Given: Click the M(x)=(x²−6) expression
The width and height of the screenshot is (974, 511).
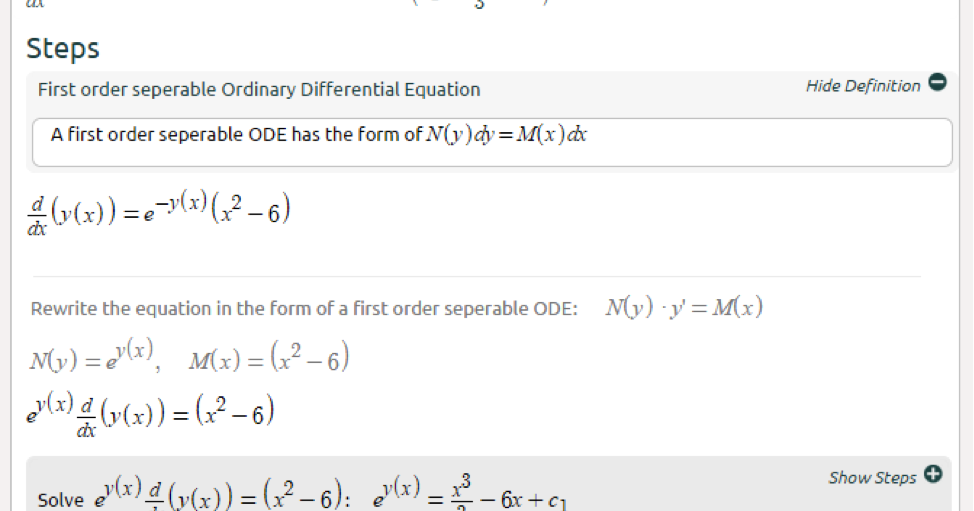Looking at the screenshot, I should tap(269, 358).
